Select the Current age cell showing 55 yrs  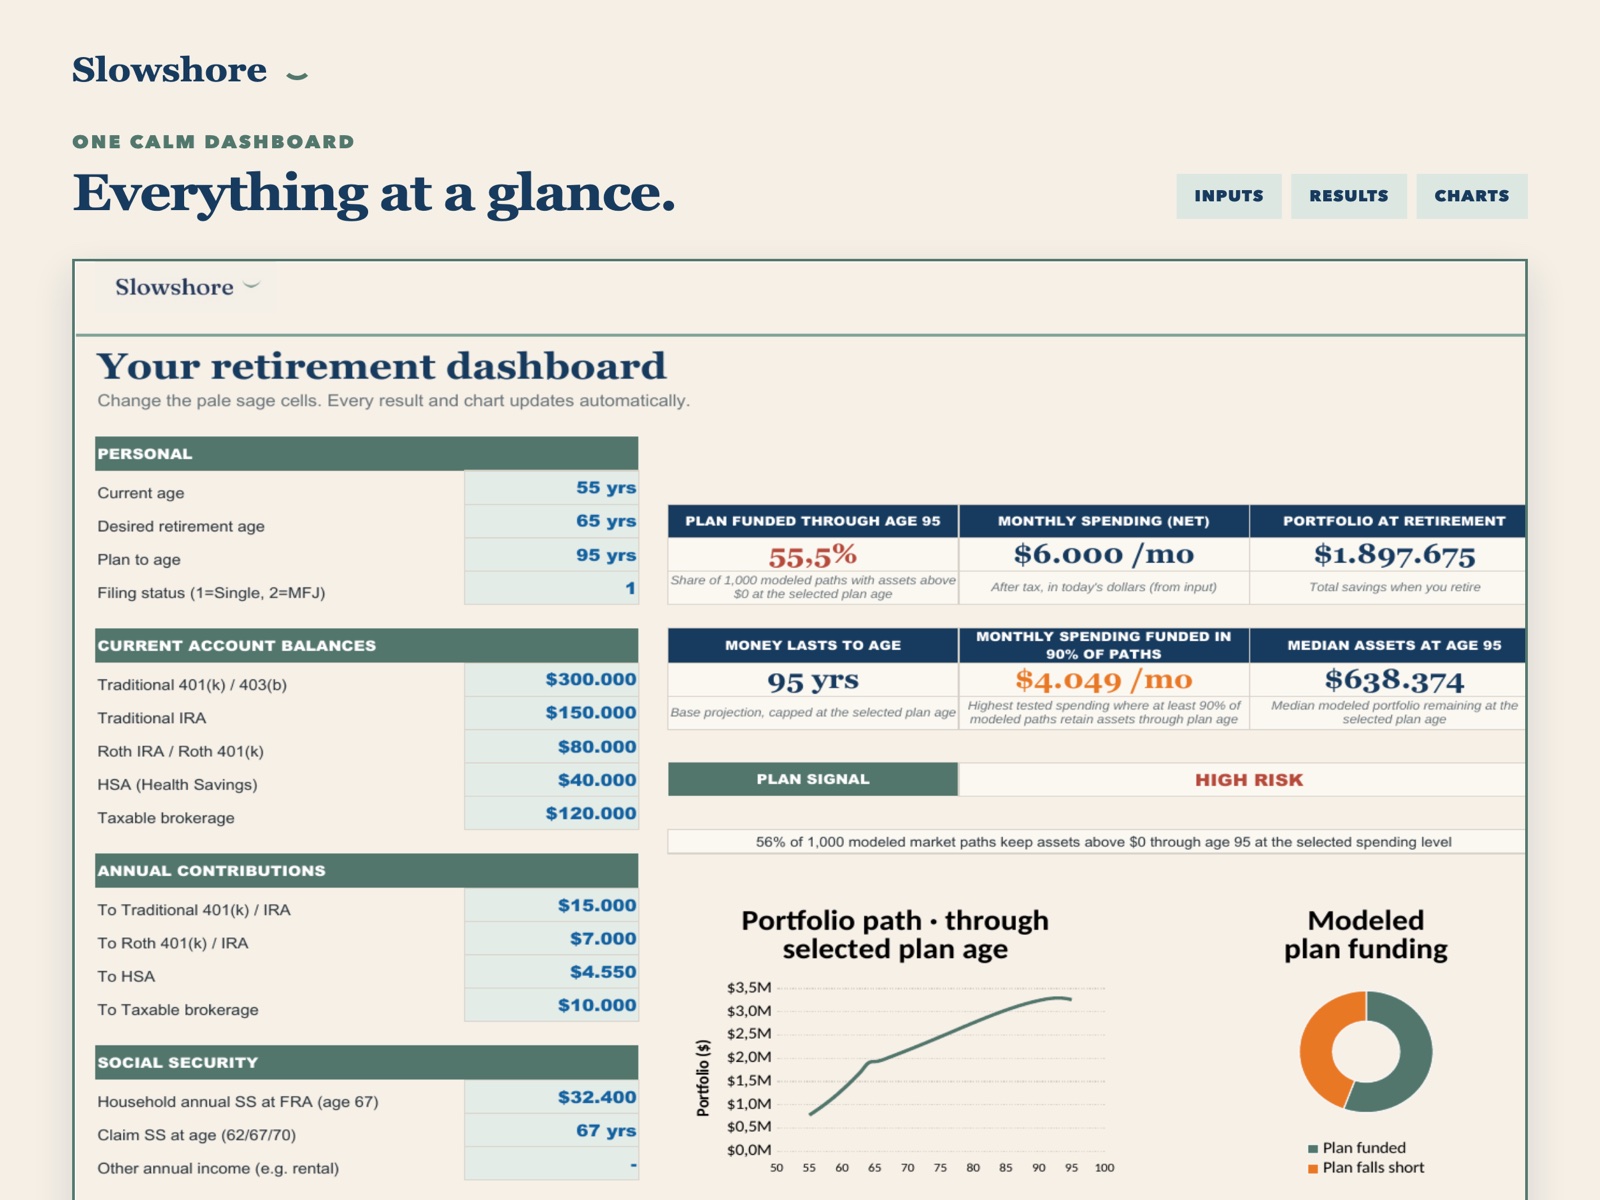pos(551,488)
